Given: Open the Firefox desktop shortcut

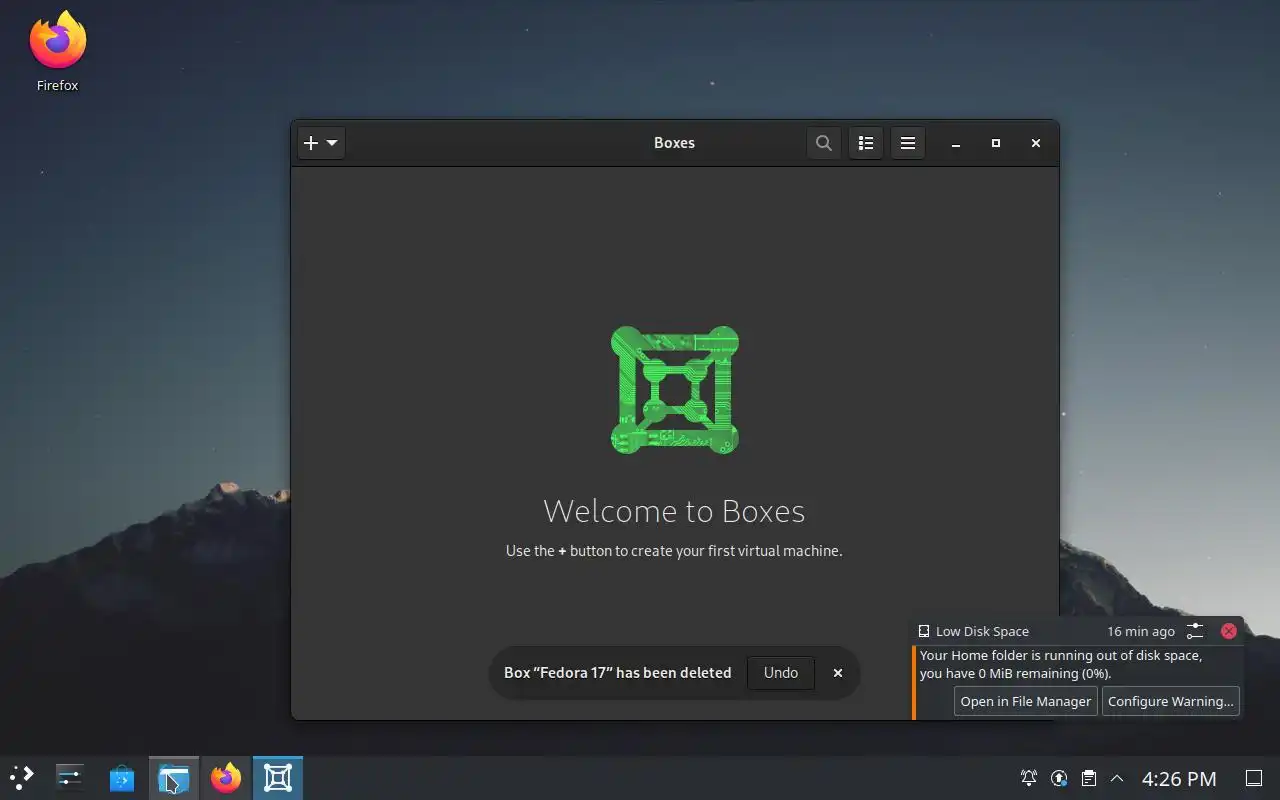Looking at the screenshot, I should pos(58,52).
